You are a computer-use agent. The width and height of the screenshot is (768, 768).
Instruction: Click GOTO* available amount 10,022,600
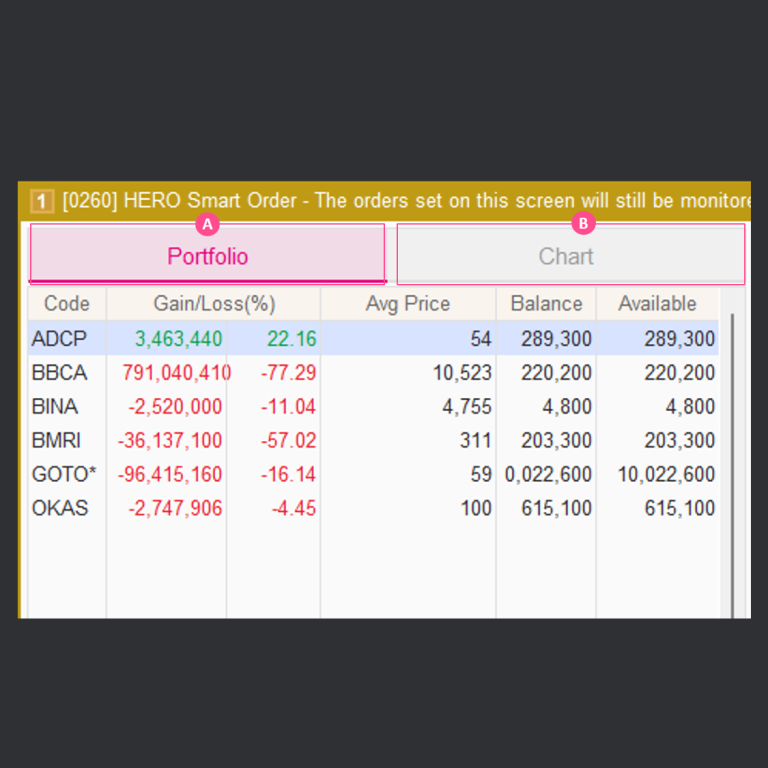click(666, 474)
